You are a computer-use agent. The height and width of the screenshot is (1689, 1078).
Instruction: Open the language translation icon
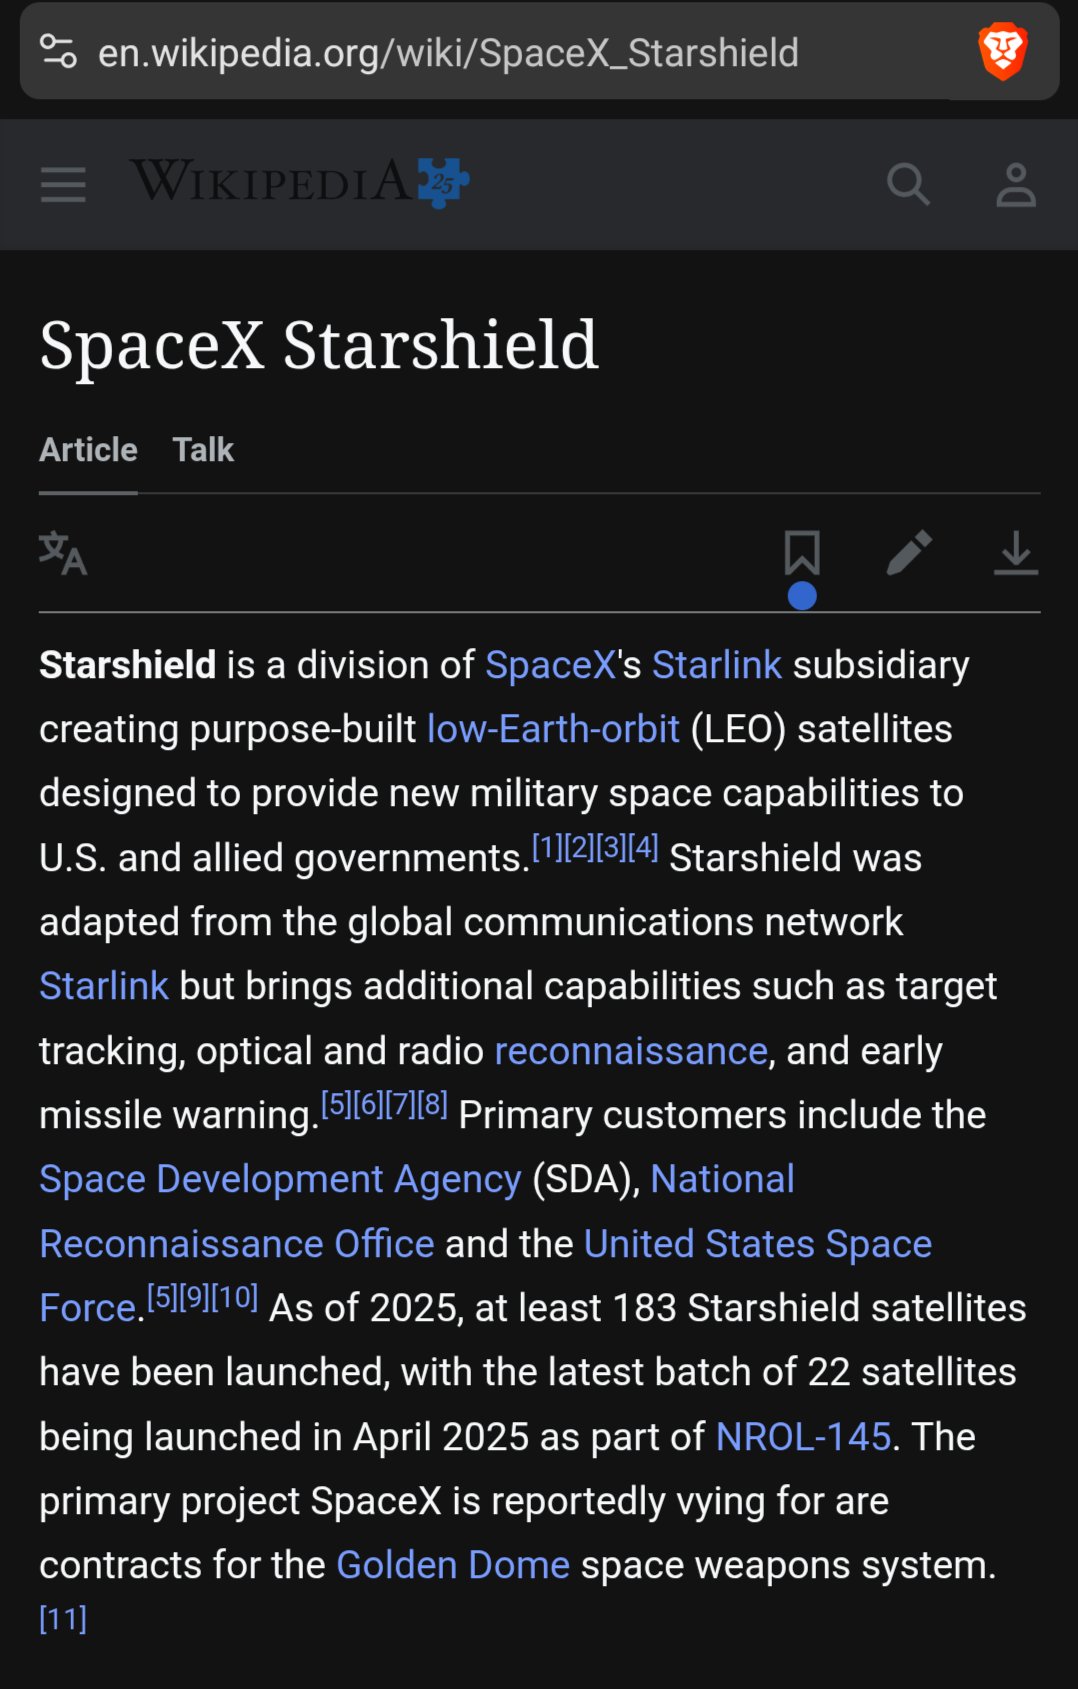pyautogui.click(x=63, y=553)
